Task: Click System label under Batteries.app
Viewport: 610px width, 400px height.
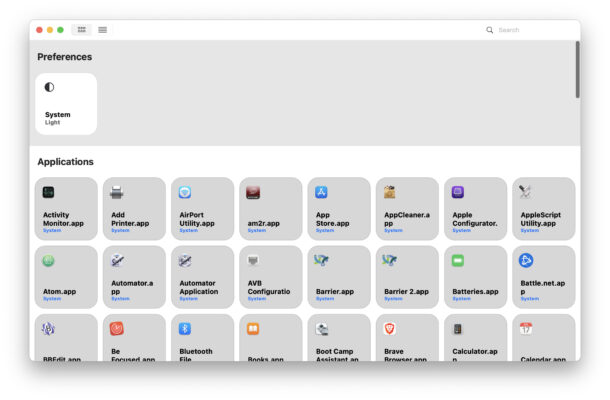Action: click(461, 298)
